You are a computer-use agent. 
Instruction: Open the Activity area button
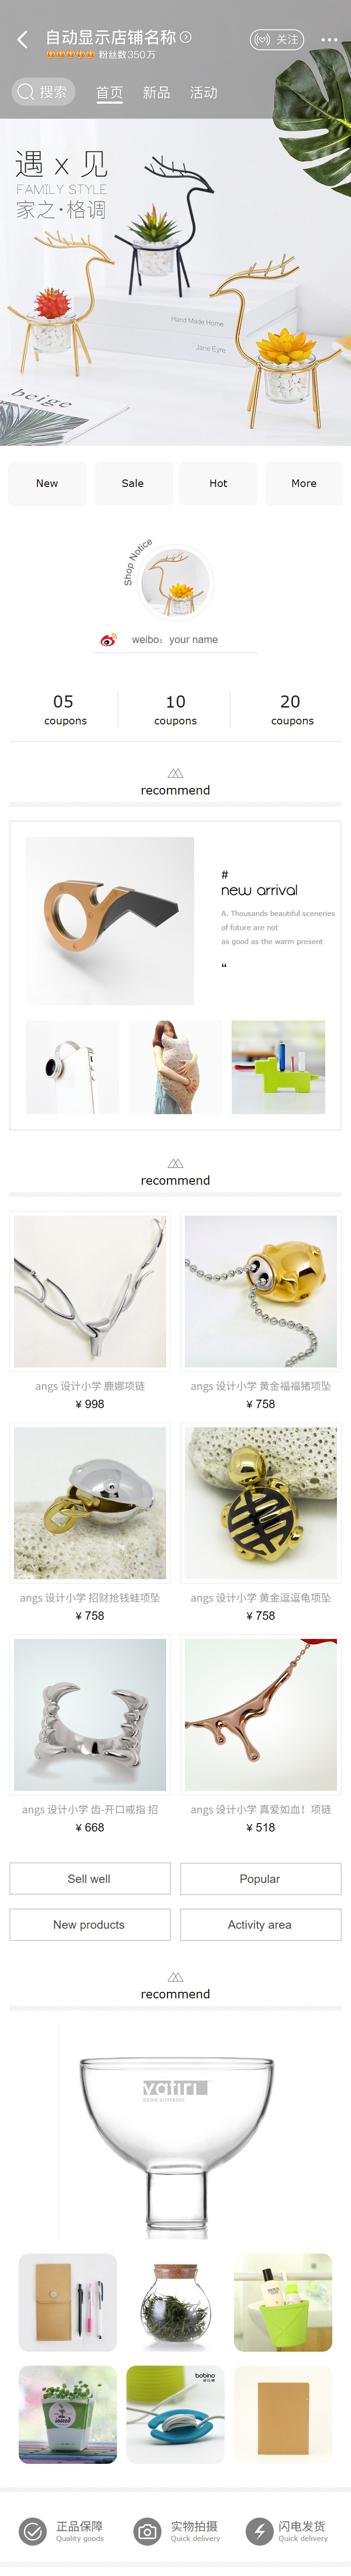[260, 1925]
